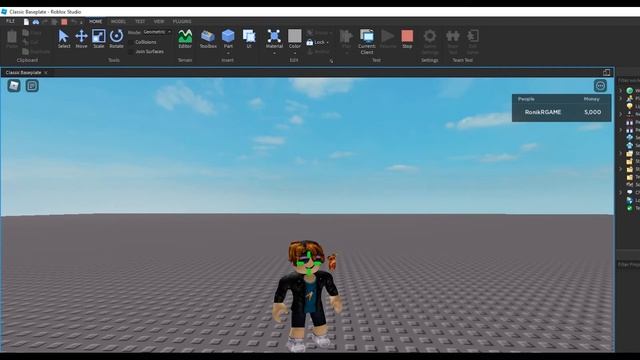The width and height of the screenshot is (640, 360).
Task: Click the maximize viewport icon on tab bar
Action: (607, 72)
